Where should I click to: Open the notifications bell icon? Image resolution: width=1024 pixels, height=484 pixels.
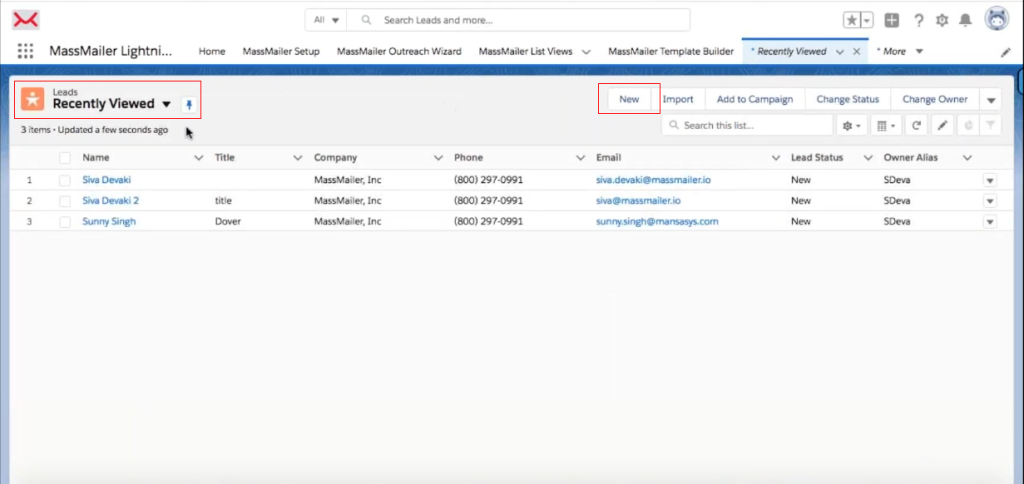pos(965,20)
